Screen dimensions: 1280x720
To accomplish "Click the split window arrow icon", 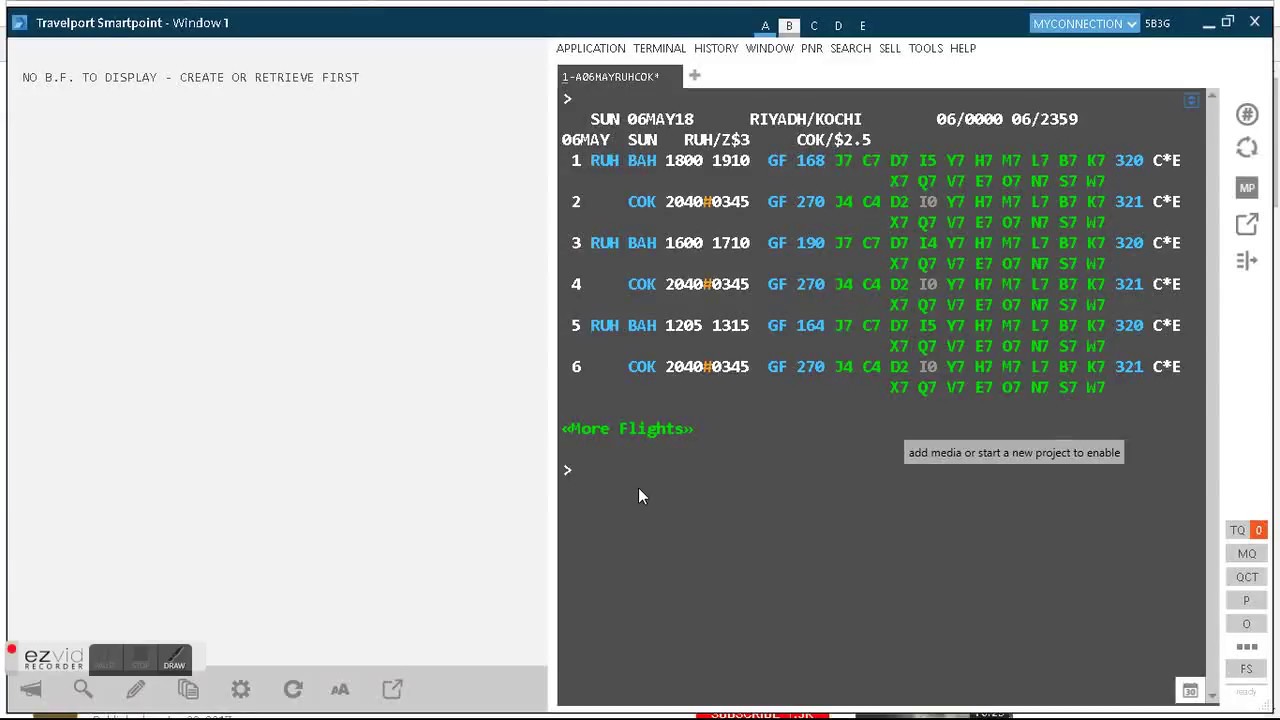I will click(x=1246, y=261).
